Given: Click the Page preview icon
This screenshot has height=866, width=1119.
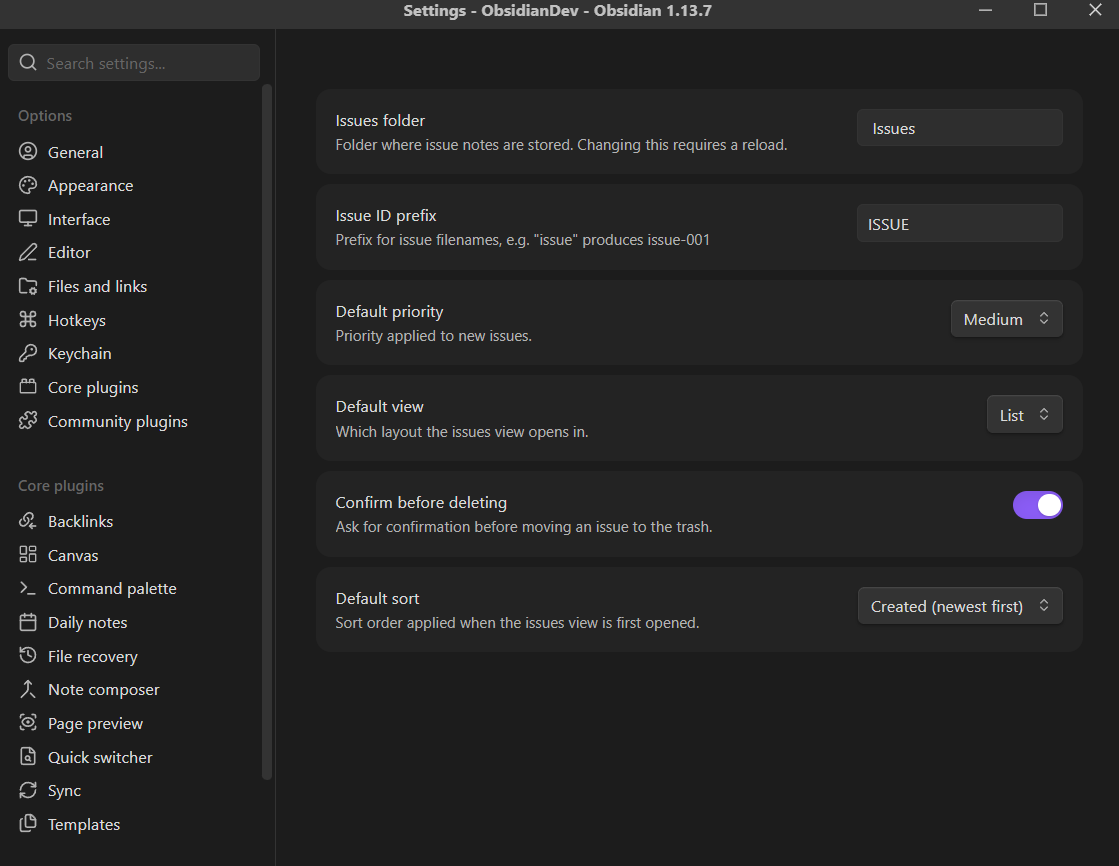Looking at the screenshot, I should (28, 723).
